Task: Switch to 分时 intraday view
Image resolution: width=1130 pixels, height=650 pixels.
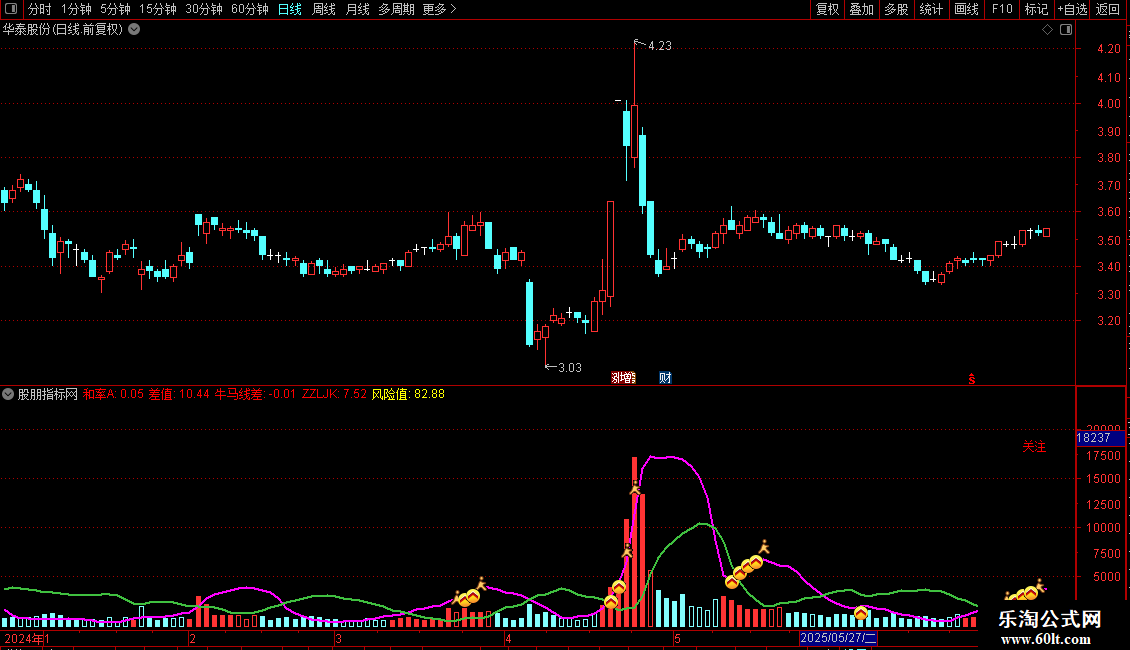Action: tap(39, 9)
